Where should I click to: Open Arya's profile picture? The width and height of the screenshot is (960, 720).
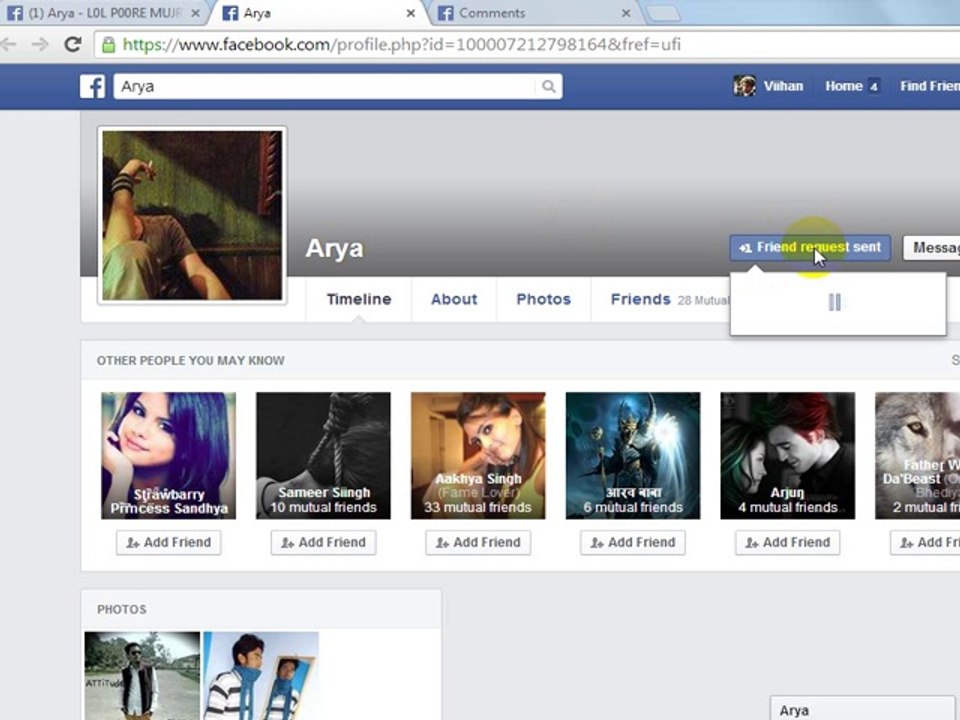[x=192, y=216]
